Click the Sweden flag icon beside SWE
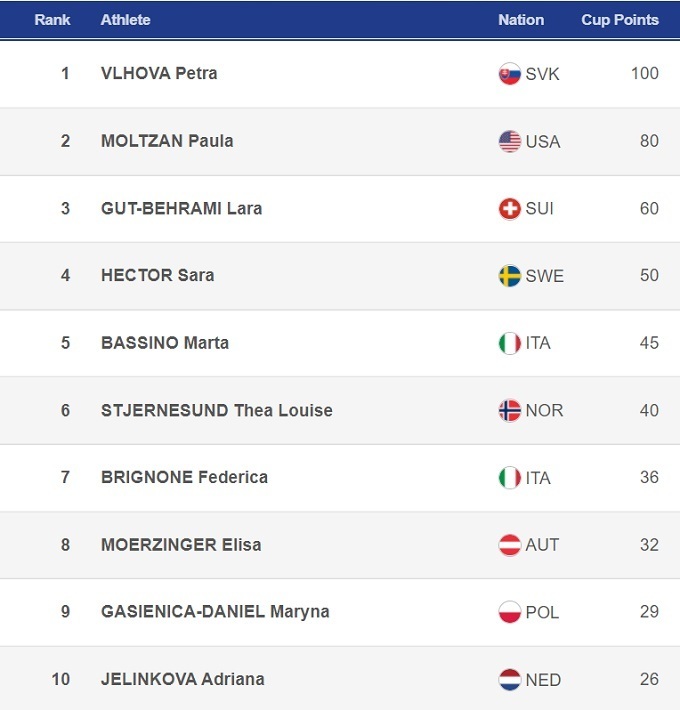Image resolution: width=680 pixels, height=710 pixels. tap(510, 276)
